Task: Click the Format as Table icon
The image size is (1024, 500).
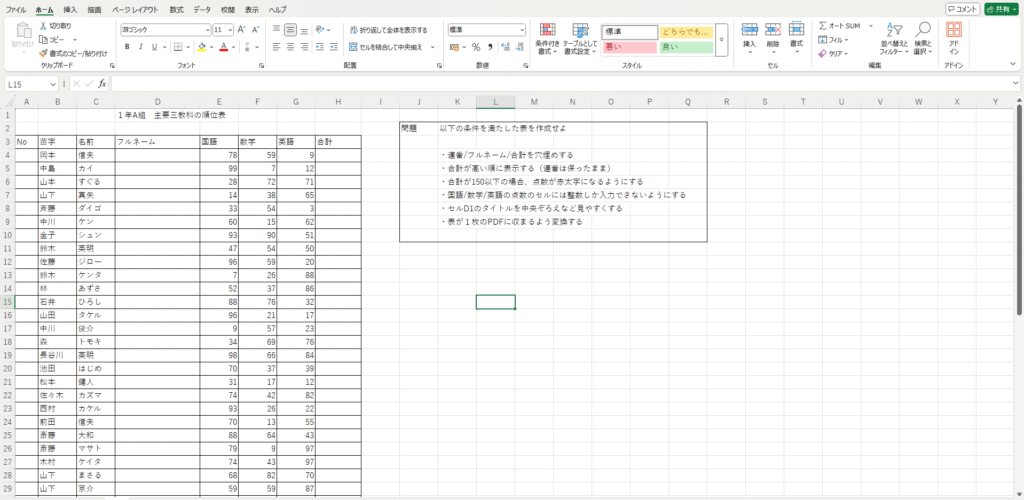Action: (580, 32)
